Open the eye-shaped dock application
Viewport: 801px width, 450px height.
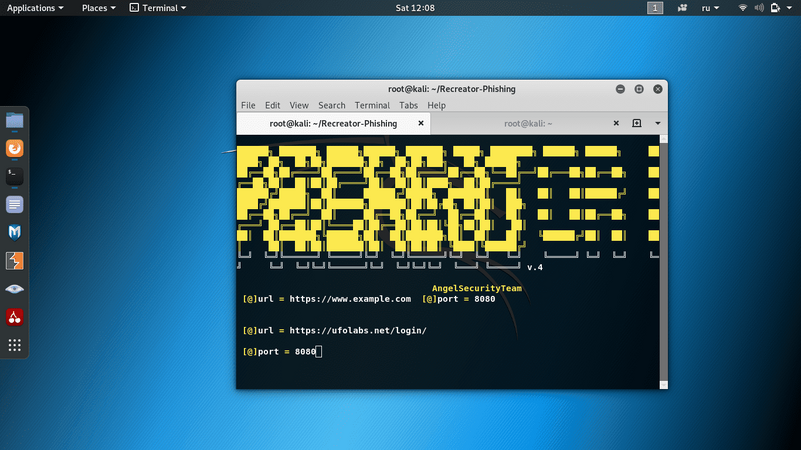tap(14, 289)
